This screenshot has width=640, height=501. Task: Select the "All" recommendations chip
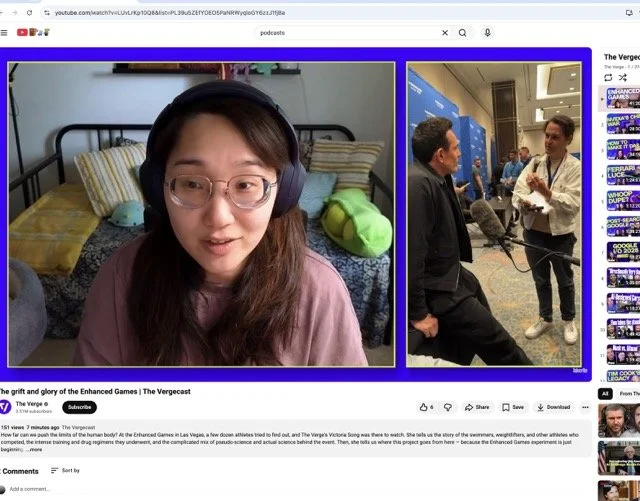(605, 394)
